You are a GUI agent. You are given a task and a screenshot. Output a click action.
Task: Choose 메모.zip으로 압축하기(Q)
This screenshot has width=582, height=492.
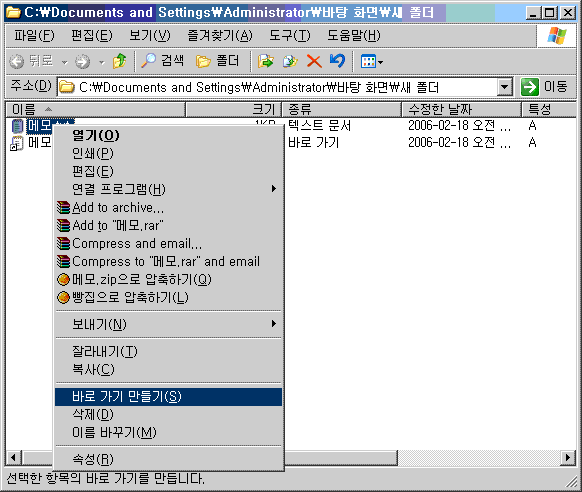pyautogui.click(x=168, y=279)
